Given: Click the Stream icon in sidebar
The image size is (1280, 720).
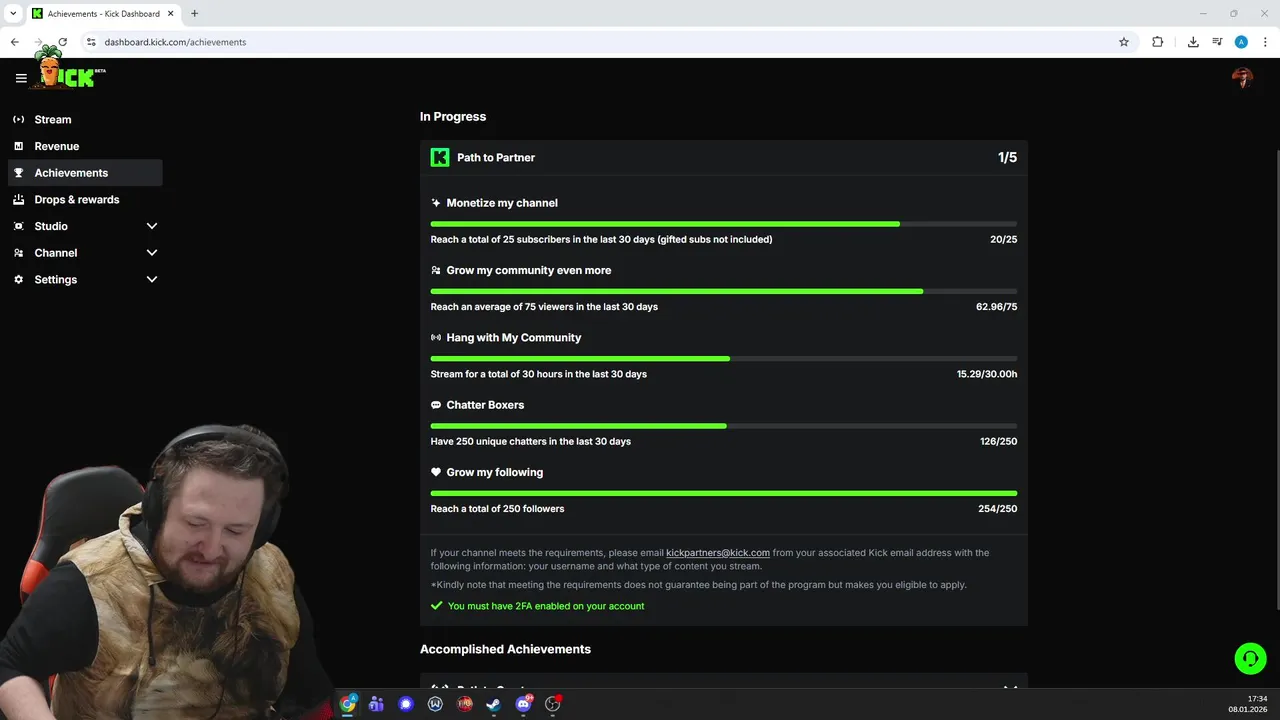Looking at the screenshot, I should tap(18, 119).
